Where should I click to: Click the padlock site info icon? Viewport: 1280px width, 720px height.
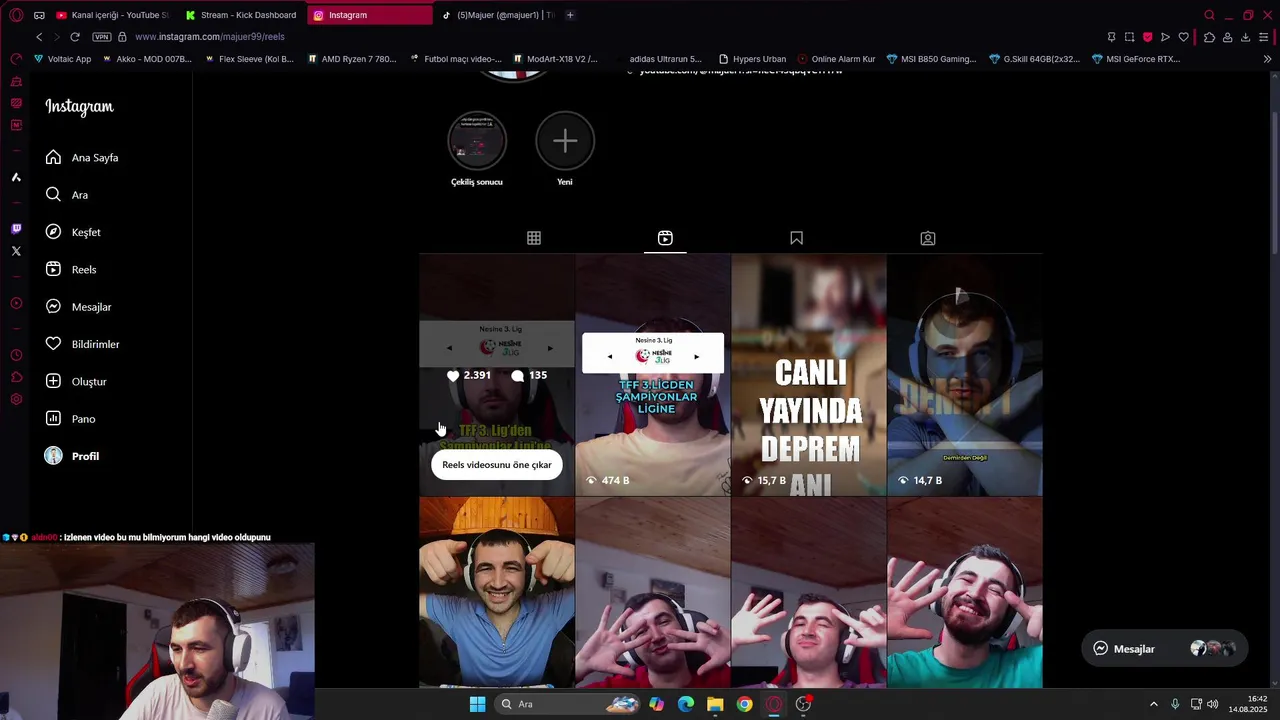(122, 37)
